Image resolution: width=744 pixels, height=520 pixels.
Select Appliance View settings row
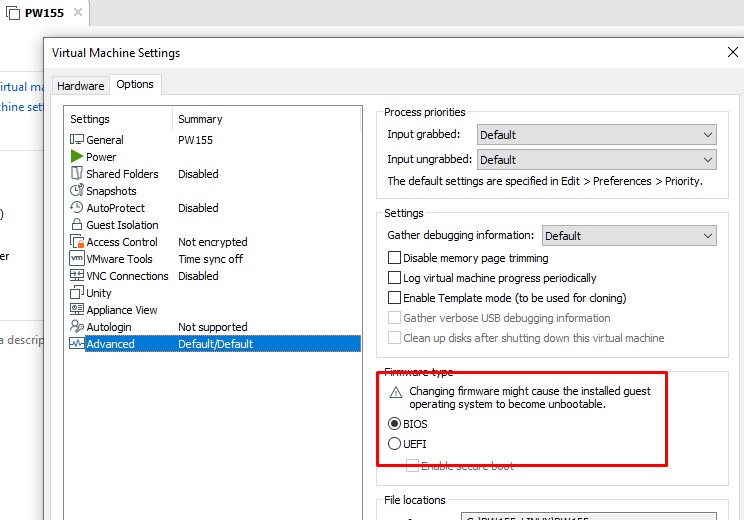pyautogui.click(x=215, y=310)
